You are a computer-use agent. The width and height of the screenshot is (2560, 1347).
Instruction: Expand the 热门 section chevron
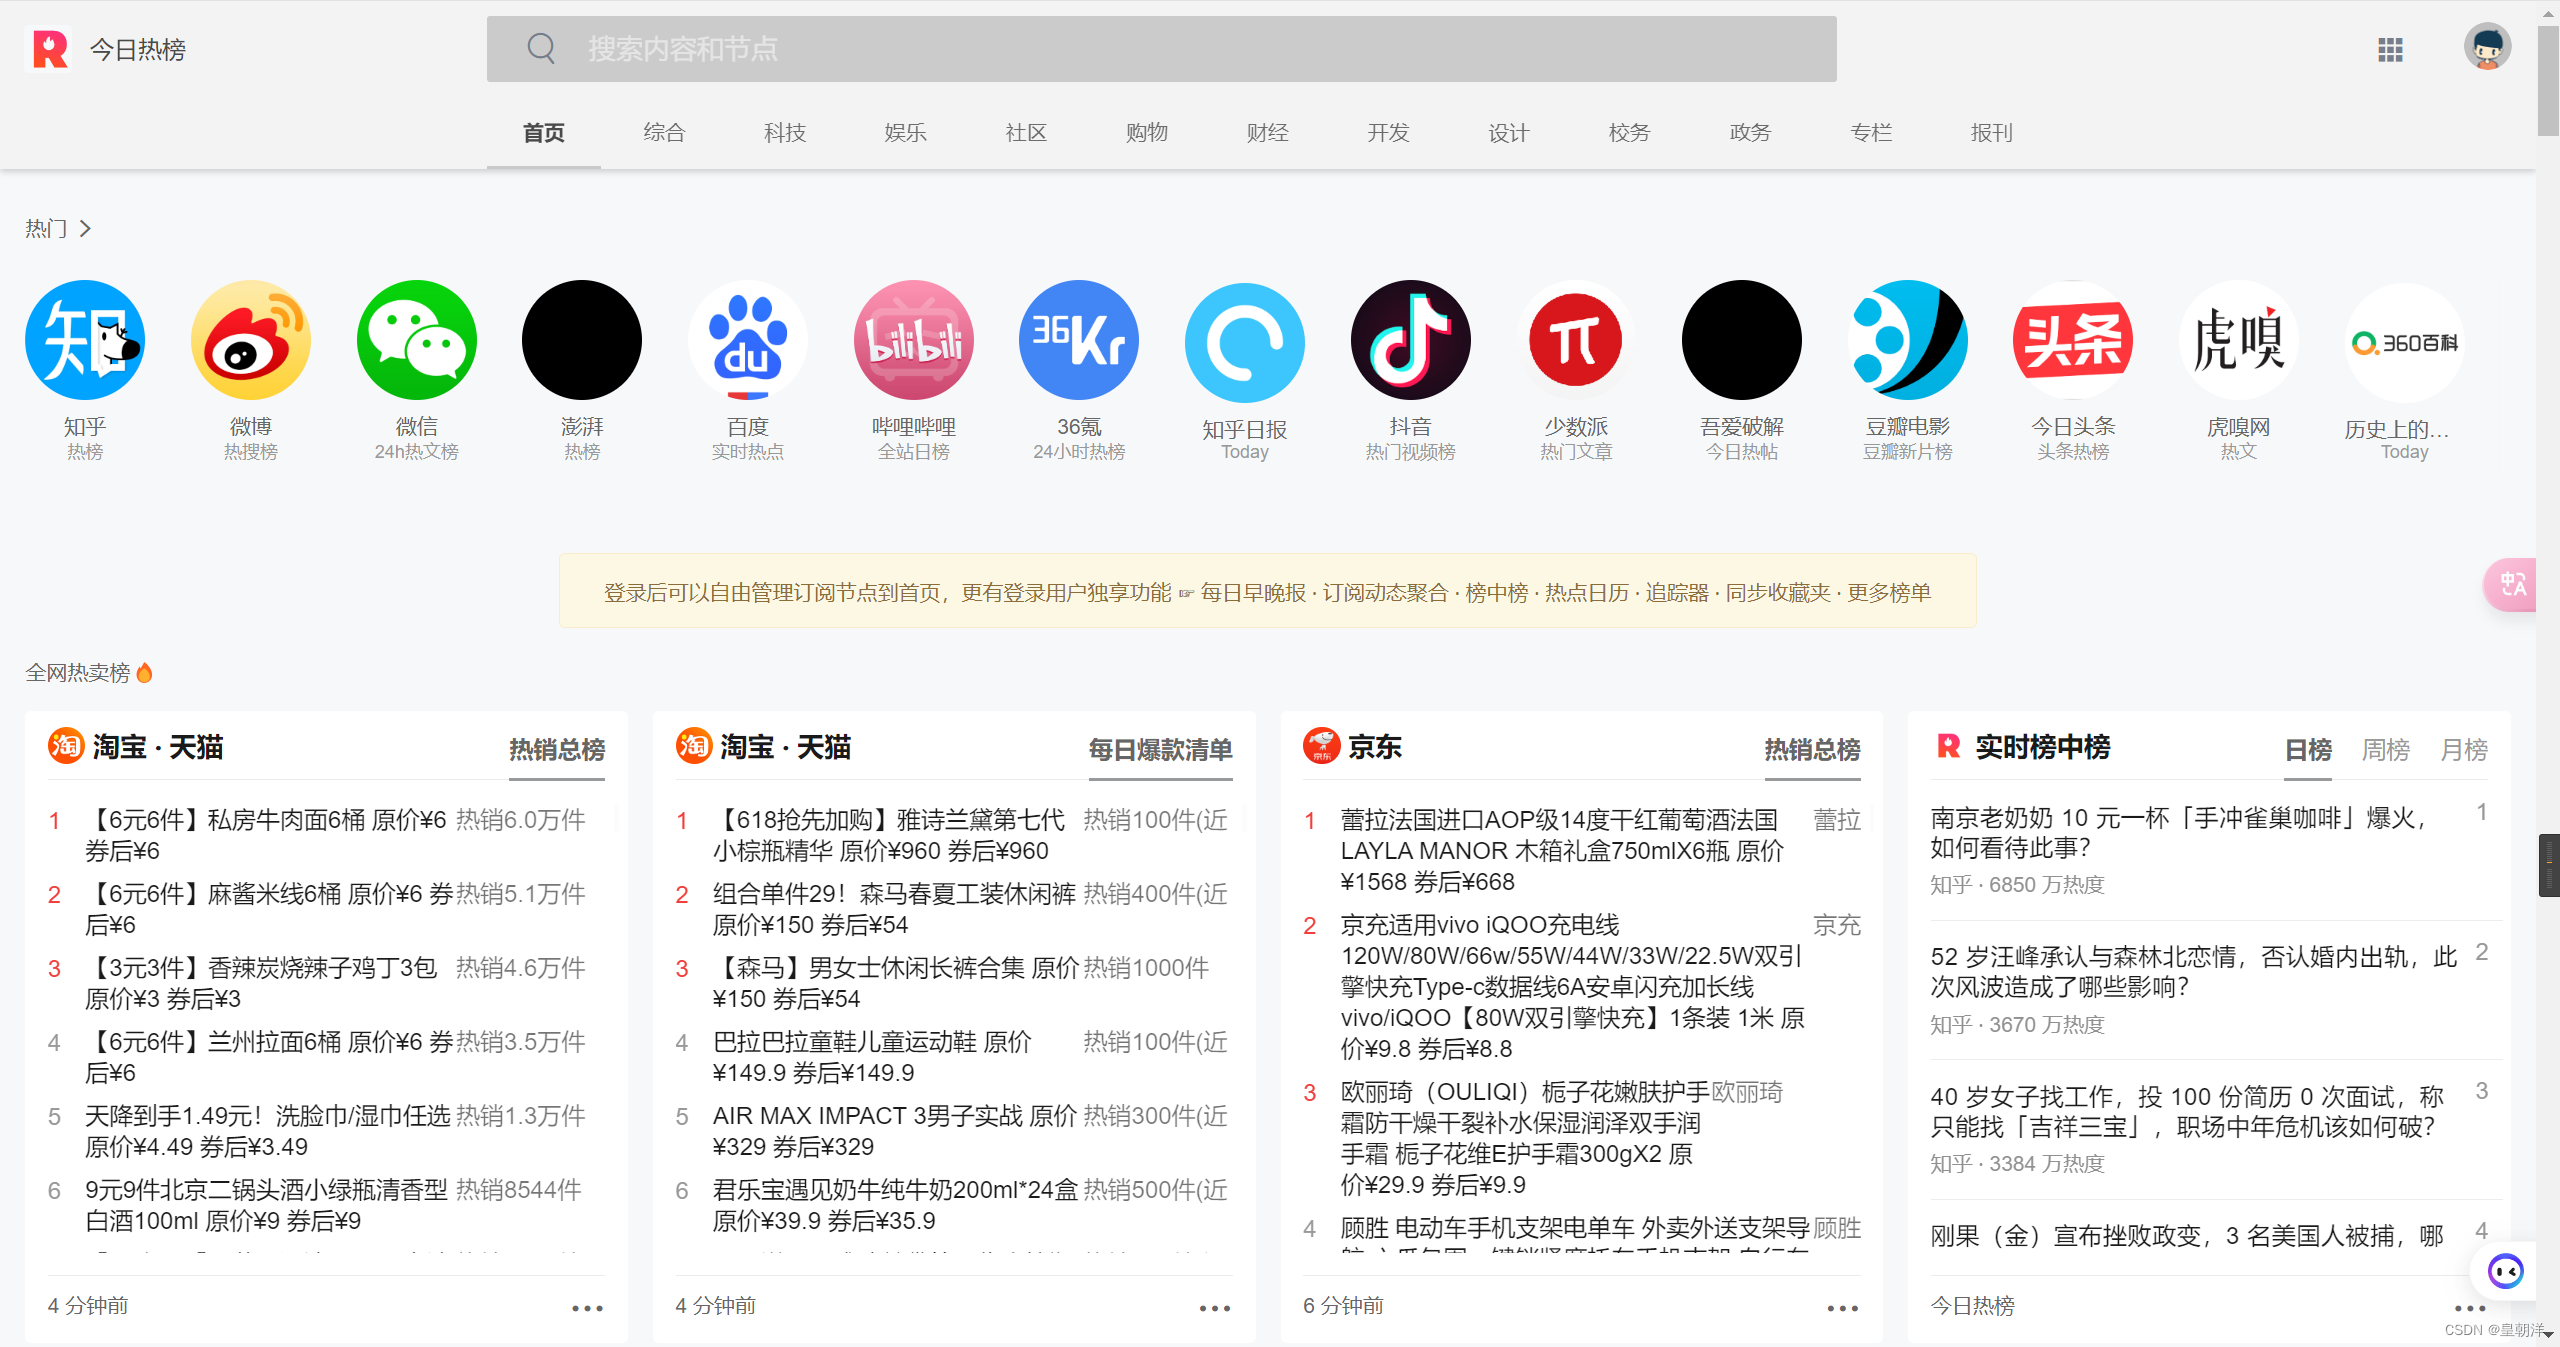click(x=86, y=229)
